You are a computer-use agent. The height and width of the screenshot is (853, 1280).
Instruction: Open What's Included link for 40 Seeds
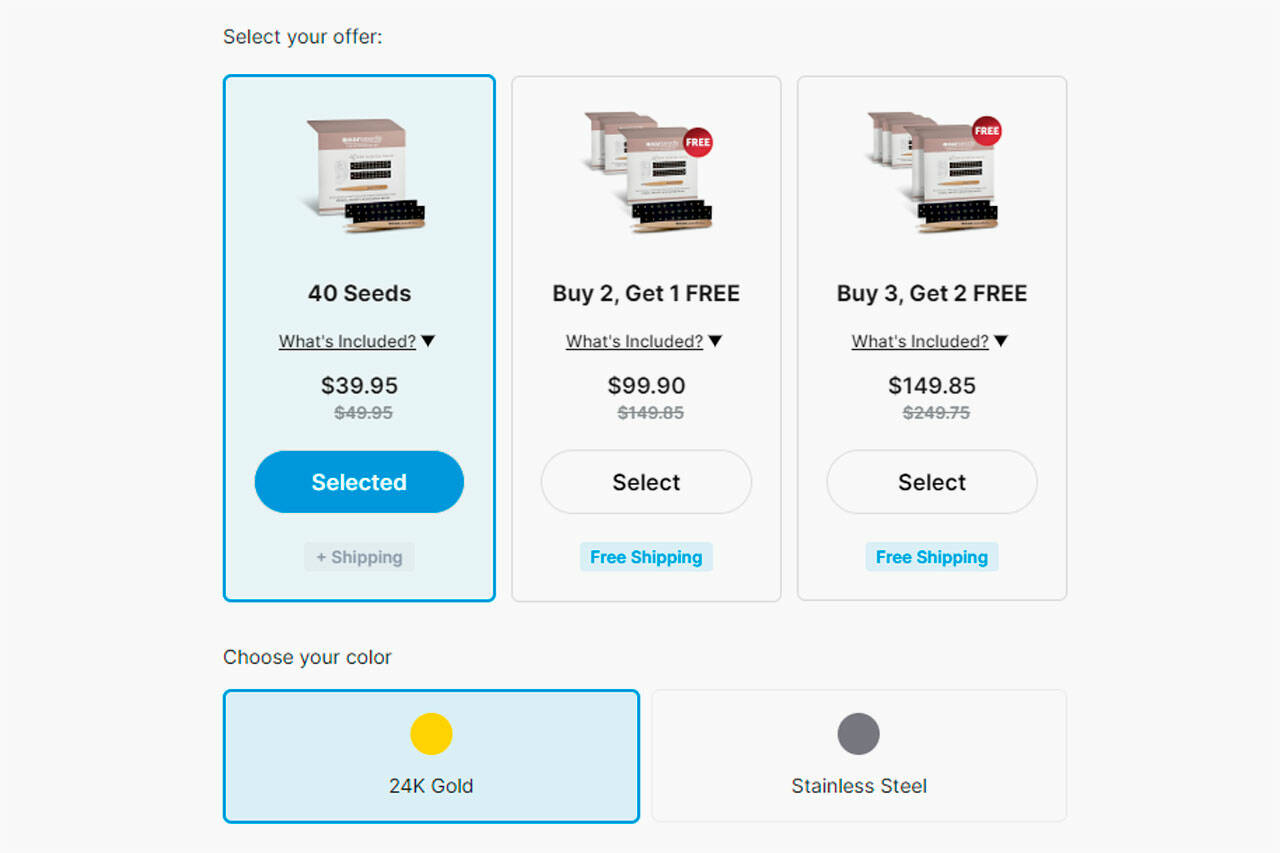pyautogui.click(x=347, y=341)
